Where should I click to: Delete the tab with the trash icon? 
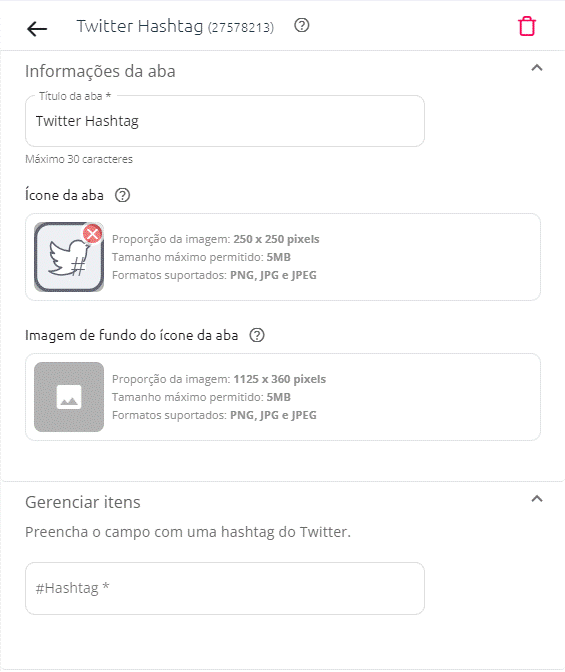click(527, 27)
